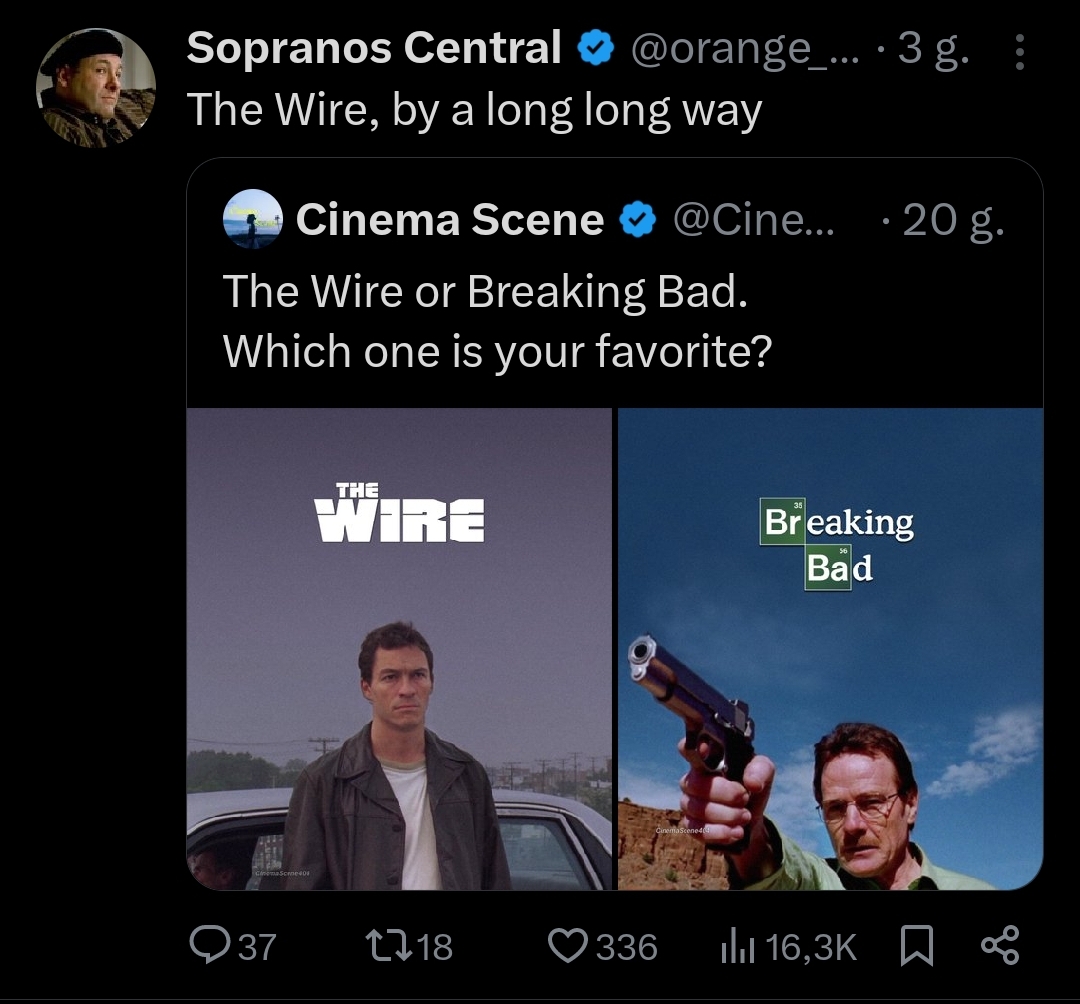Click the Cinema Scene avatar
Viewport: 1080px width, 1004px height.
click(252, 219)
